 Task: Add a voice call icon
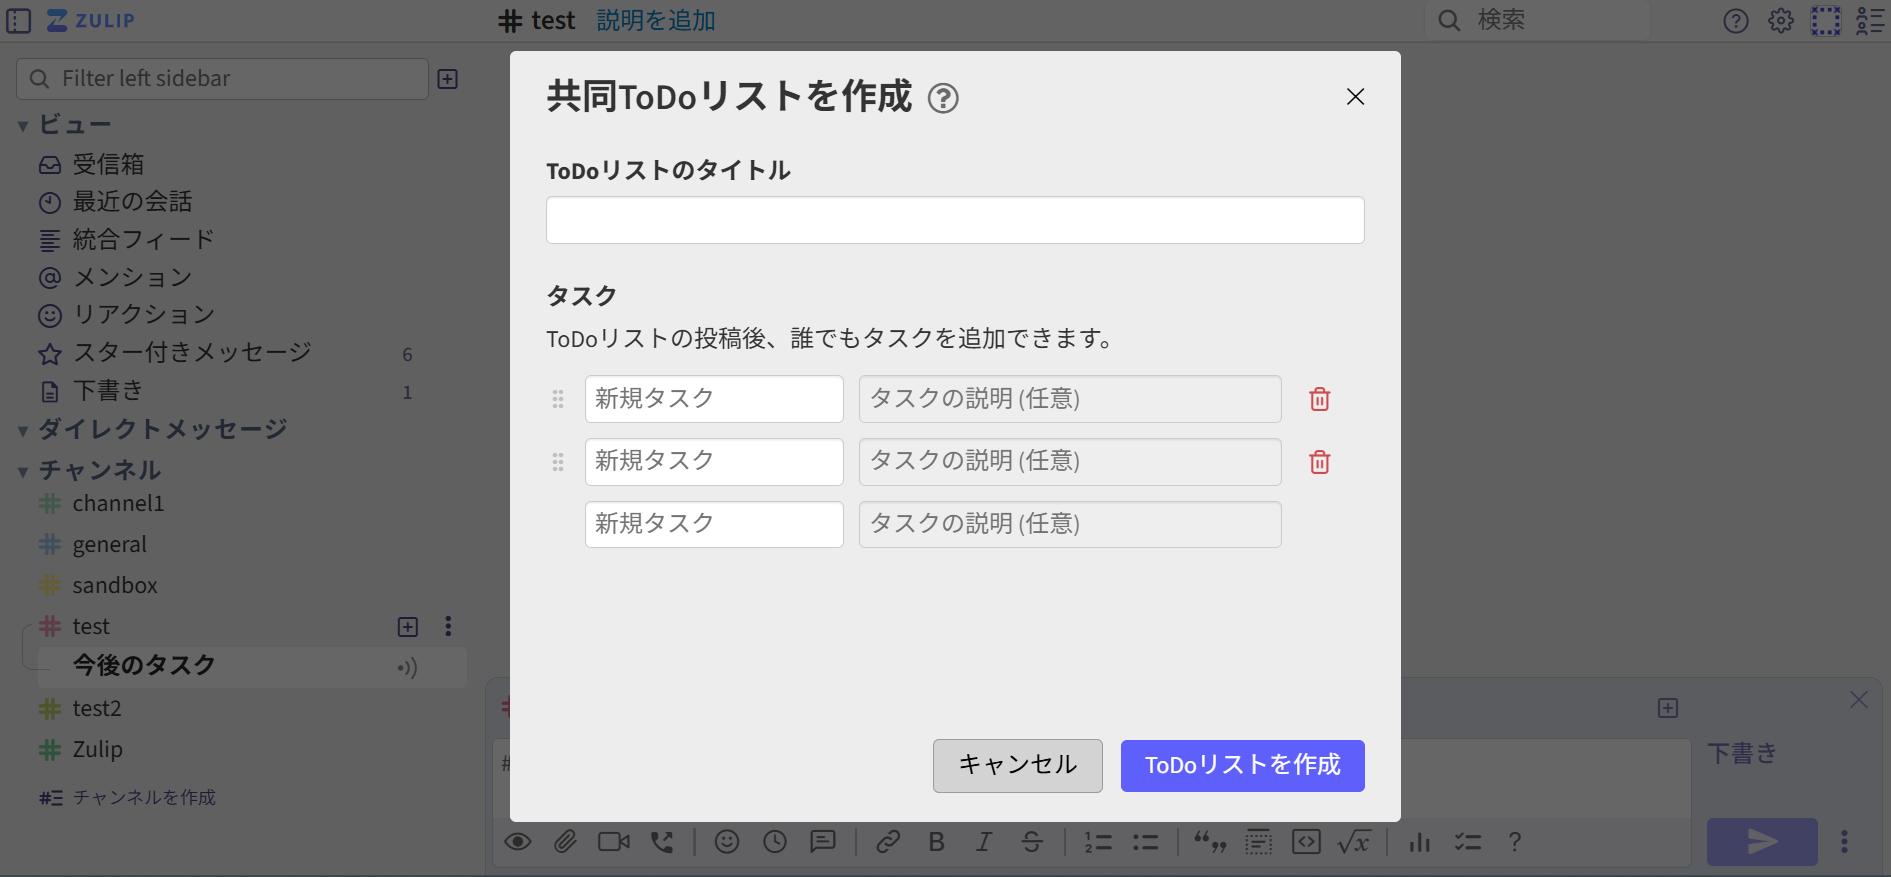662,842
